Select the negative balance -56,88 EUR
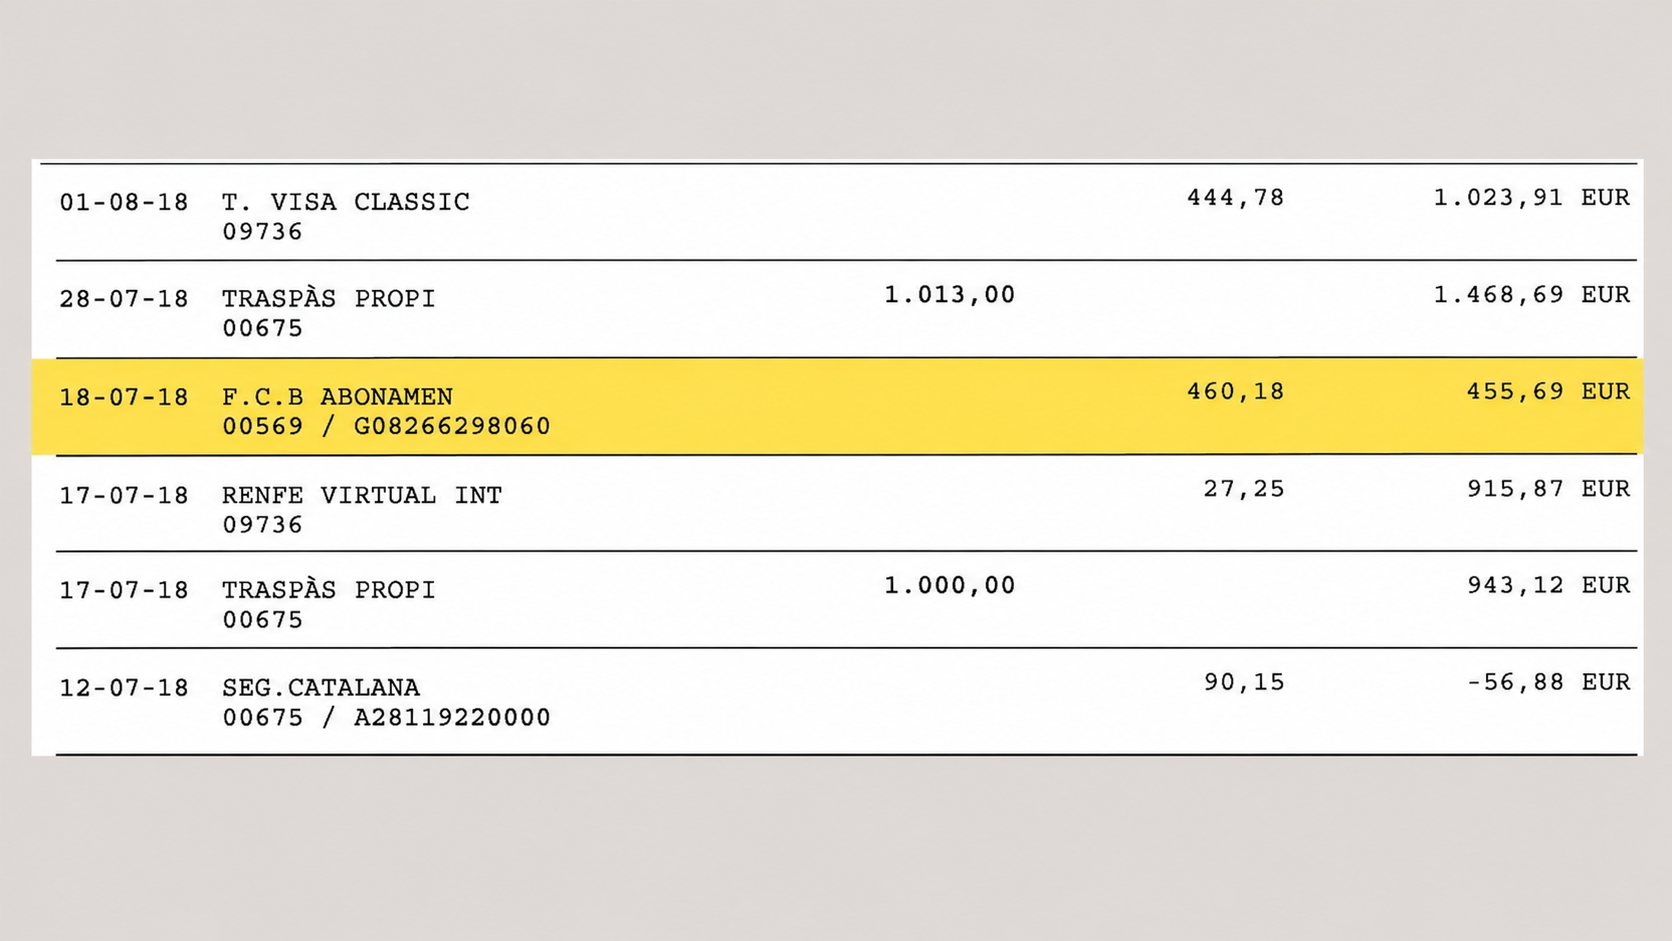The image size is (1672, 941). (x=1548, y=682)
